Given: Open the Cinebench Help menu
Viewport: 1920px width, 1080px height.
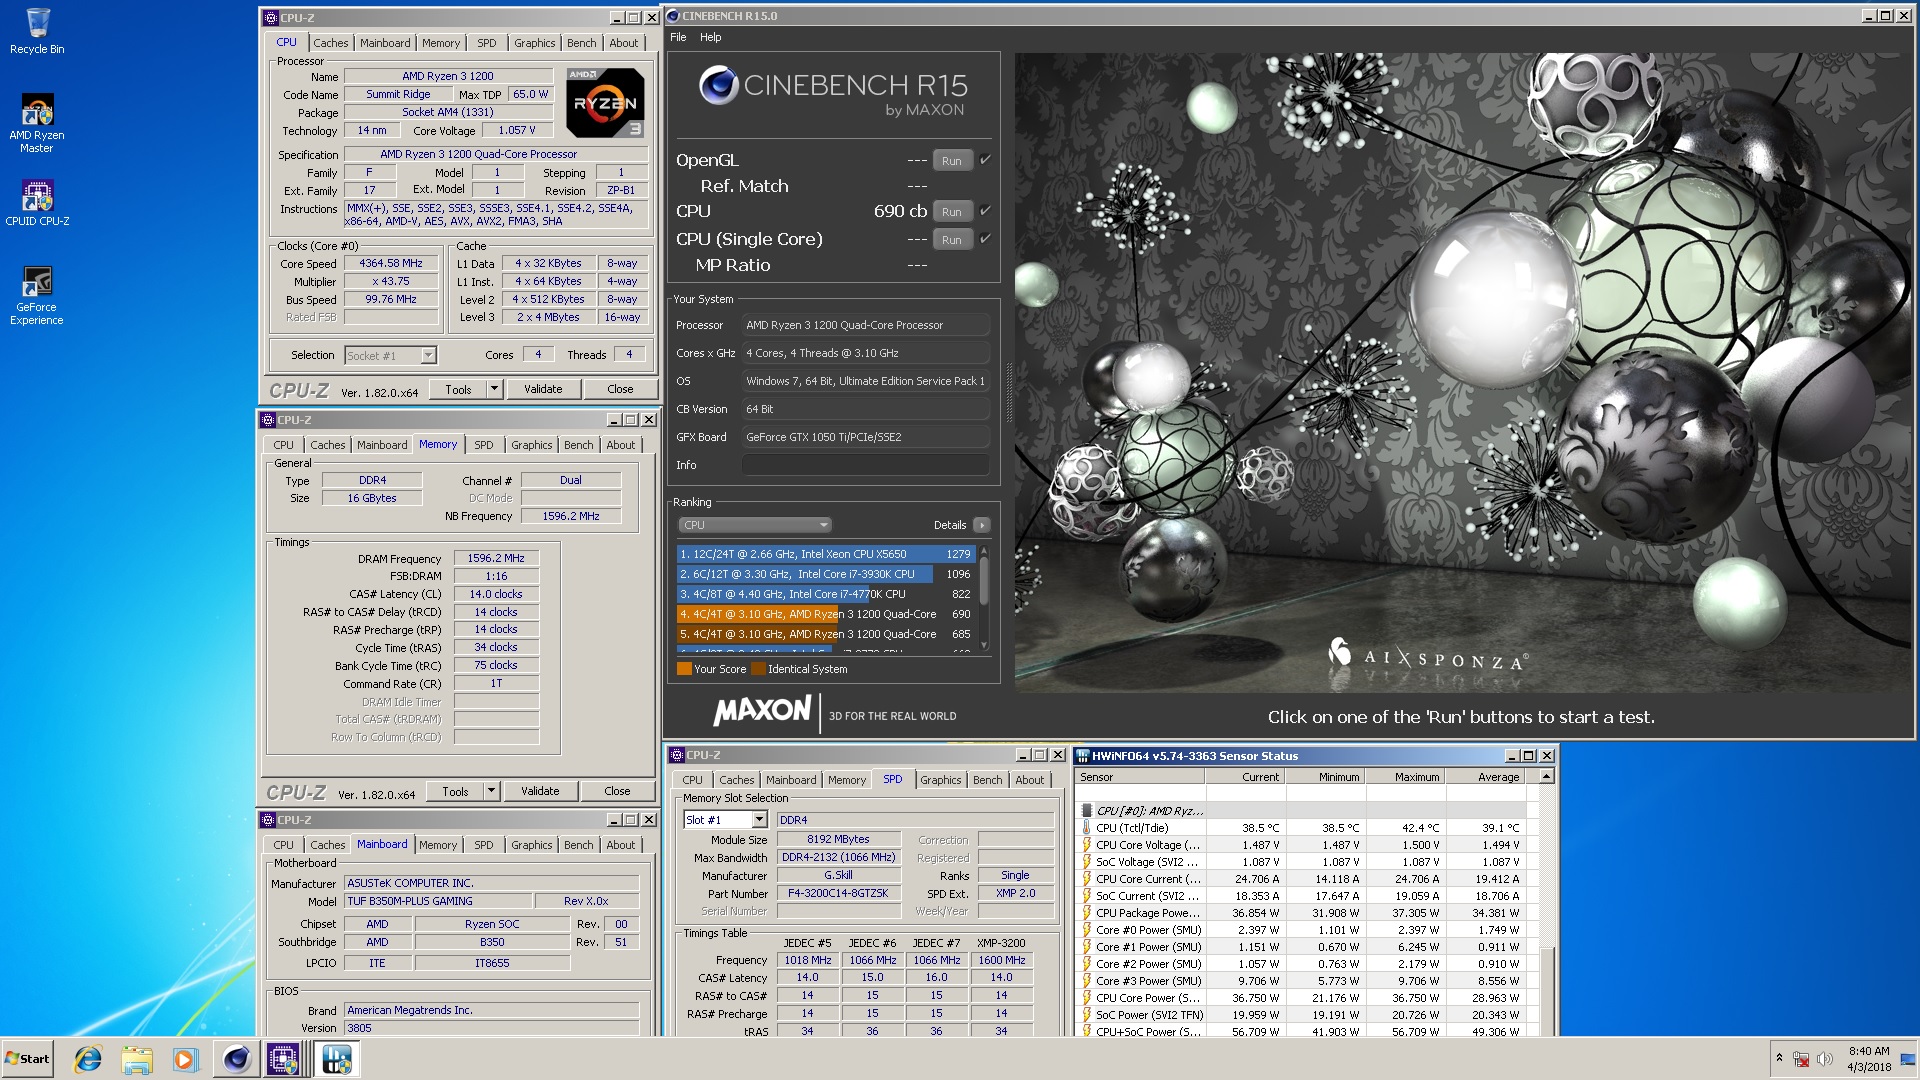Looking at the screenshot, I should coord(710,37).
